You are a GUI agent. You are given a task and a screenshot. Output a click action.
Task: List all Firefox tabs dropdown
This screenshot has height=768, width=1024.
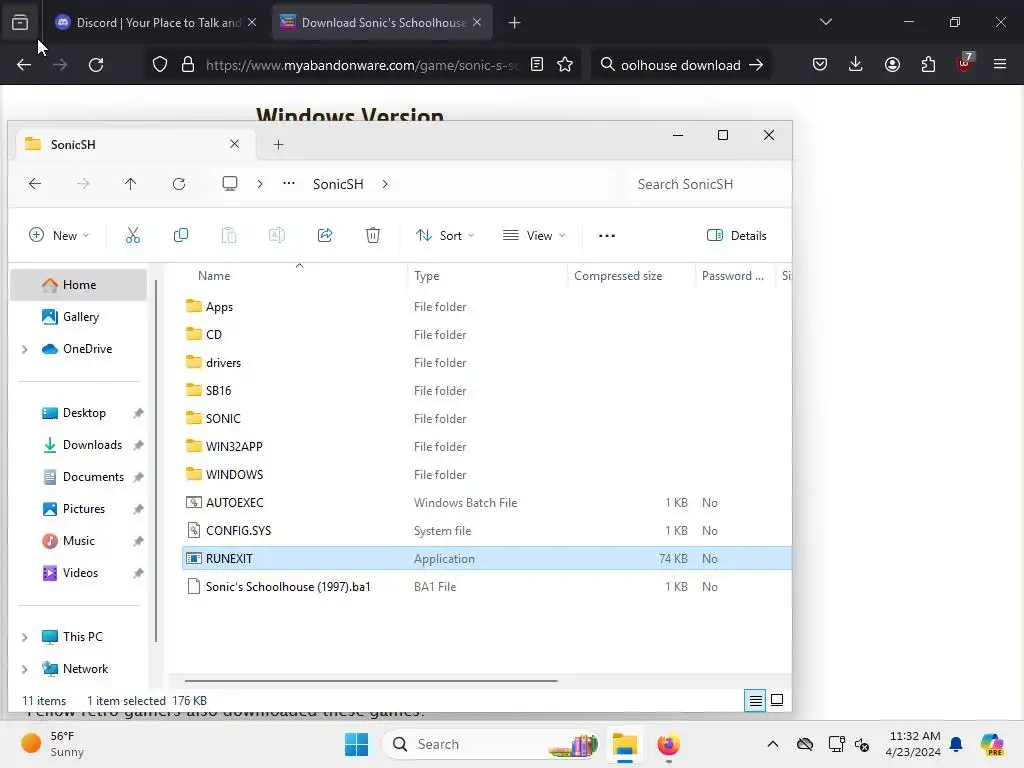(x=825, y=22)
